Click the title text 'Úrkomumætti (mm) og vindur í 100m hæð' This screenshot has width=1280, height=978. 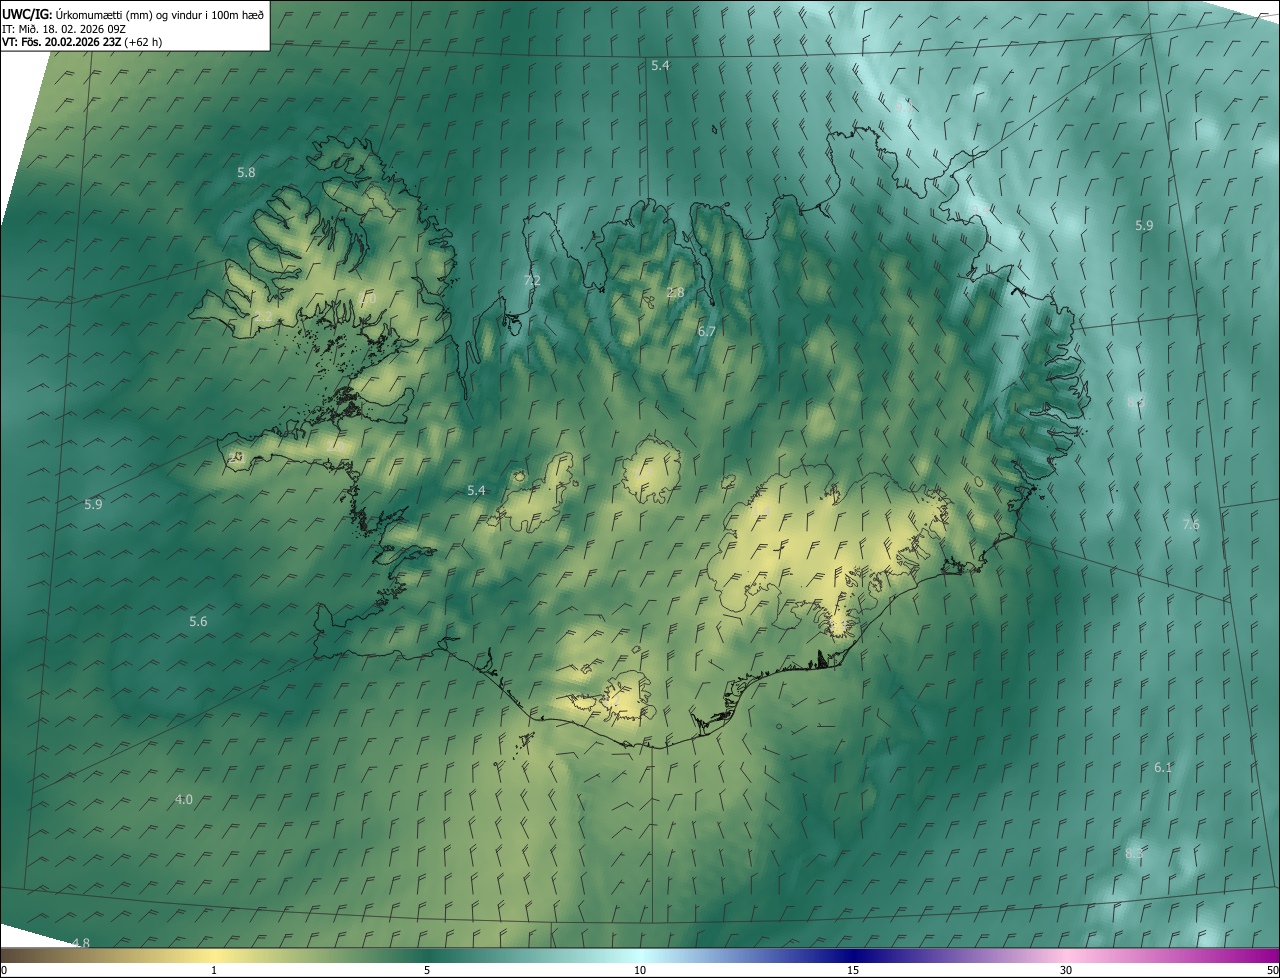pos(159,14)
